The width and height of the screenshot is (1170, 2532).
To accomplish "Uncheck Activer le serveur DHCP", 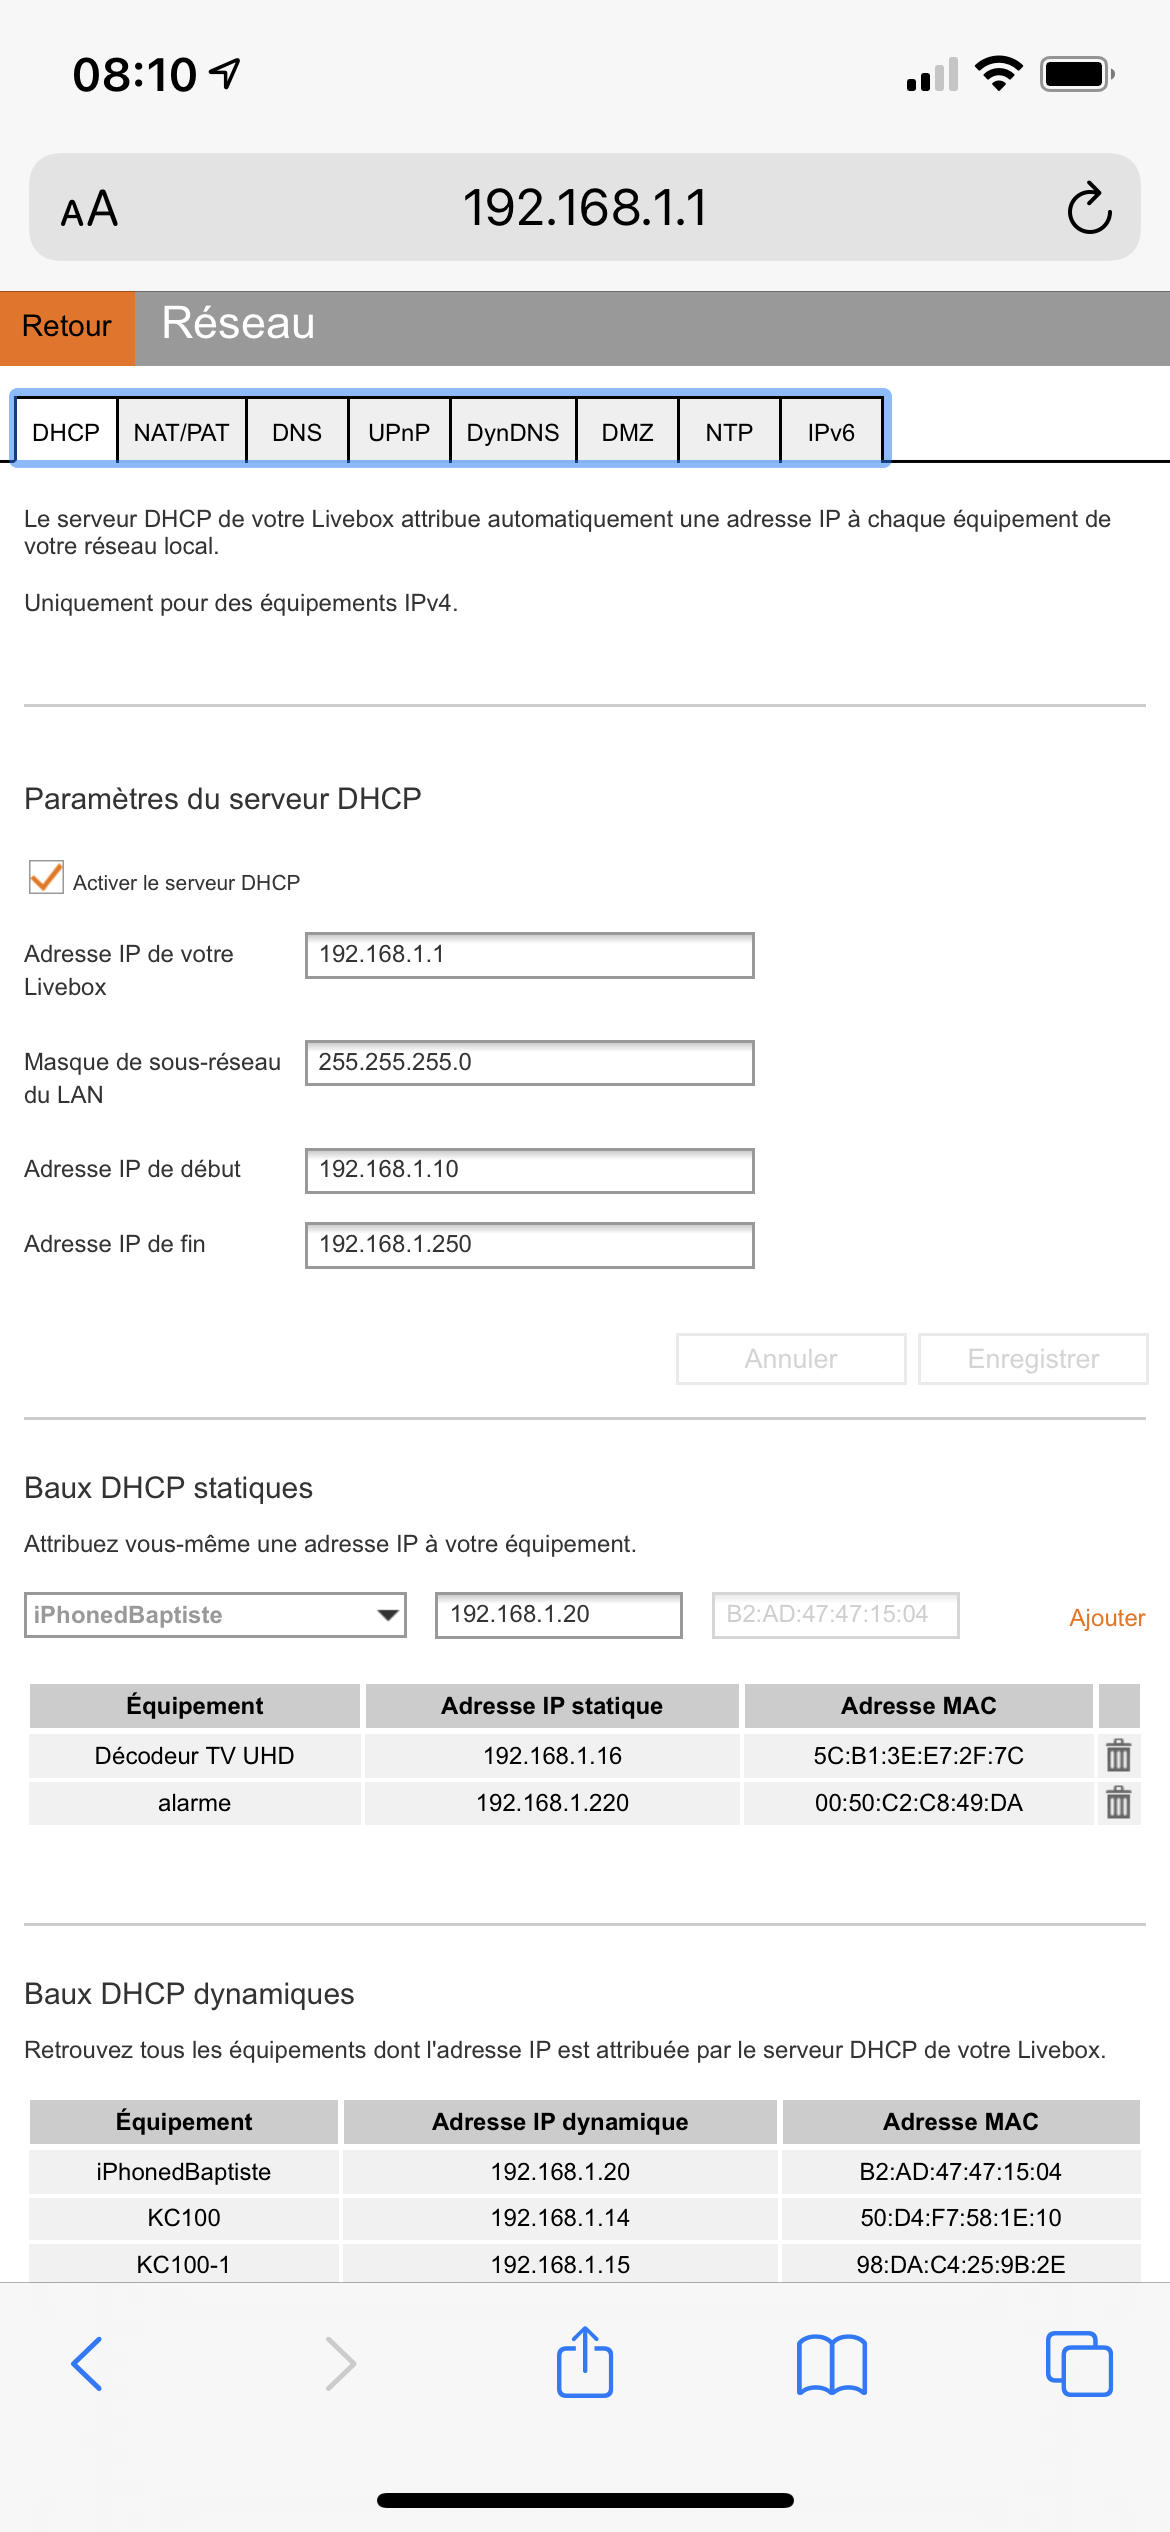I will (x=47, y=878).
